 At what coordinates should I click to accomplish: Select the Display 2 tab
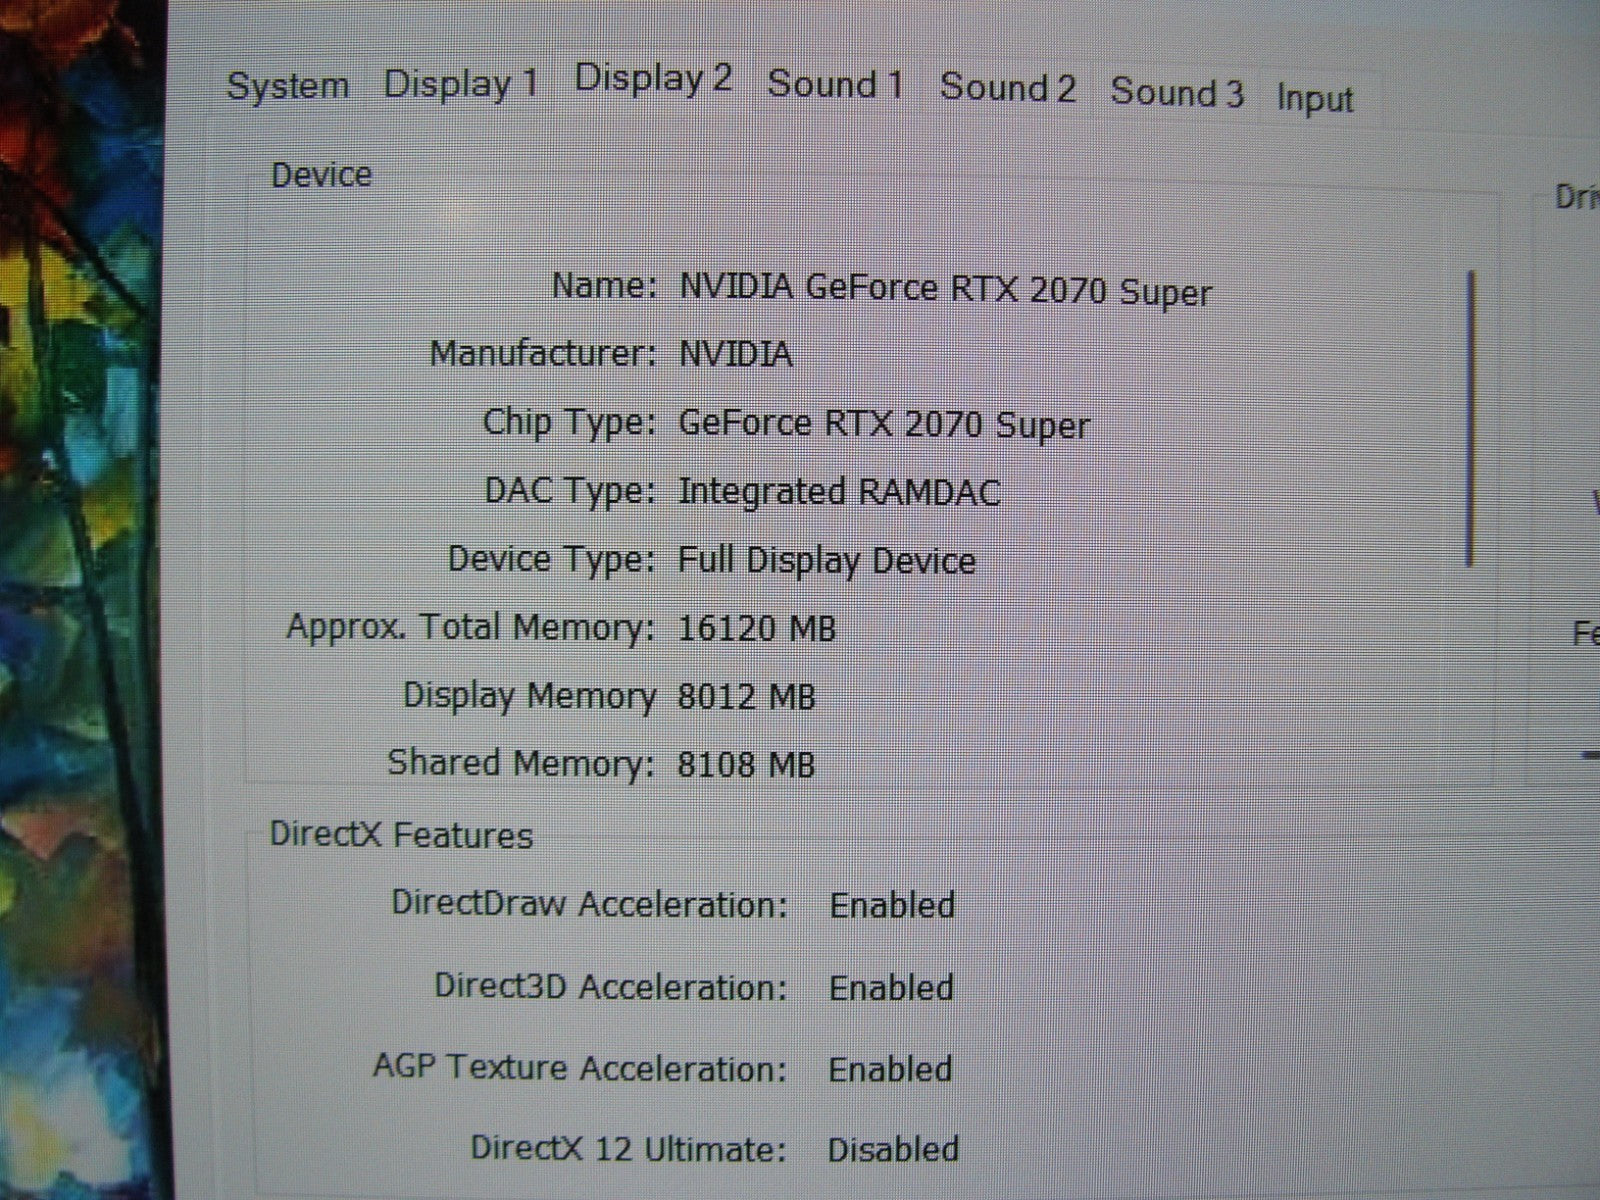tap(653, 78)
